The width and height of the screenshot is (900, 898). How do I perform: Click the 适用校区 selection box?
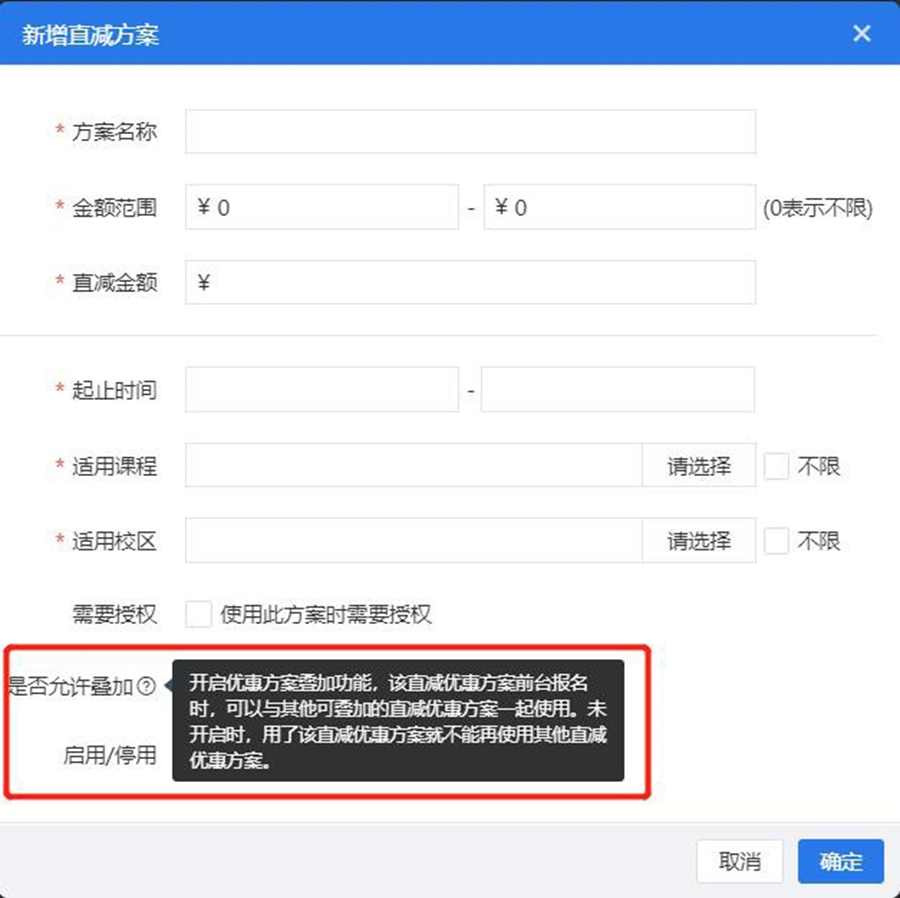pos(413,541)
